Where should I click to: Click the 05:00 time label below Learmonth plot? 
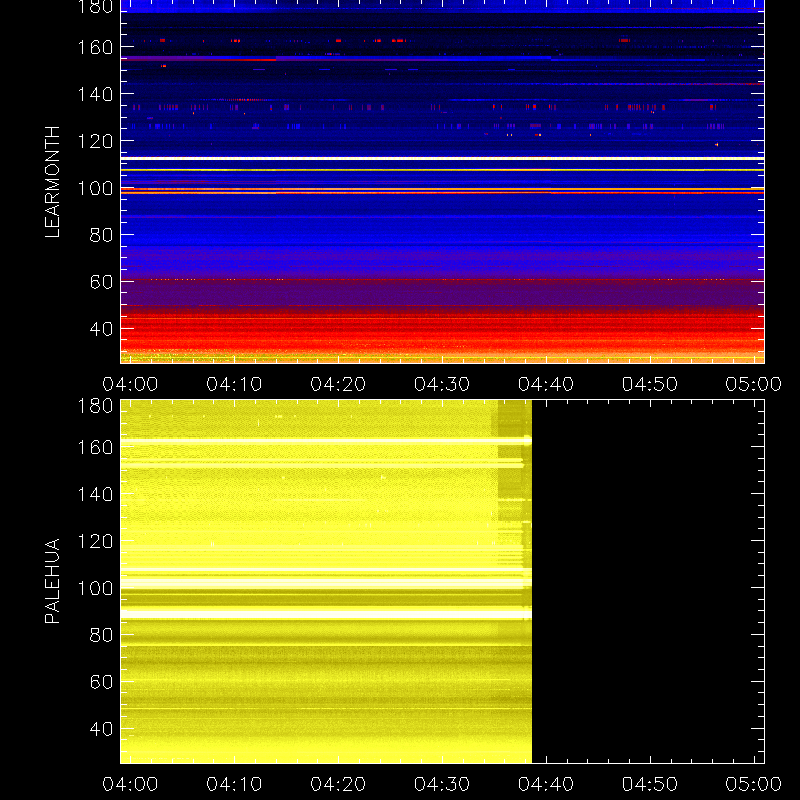tap(754, 384)
